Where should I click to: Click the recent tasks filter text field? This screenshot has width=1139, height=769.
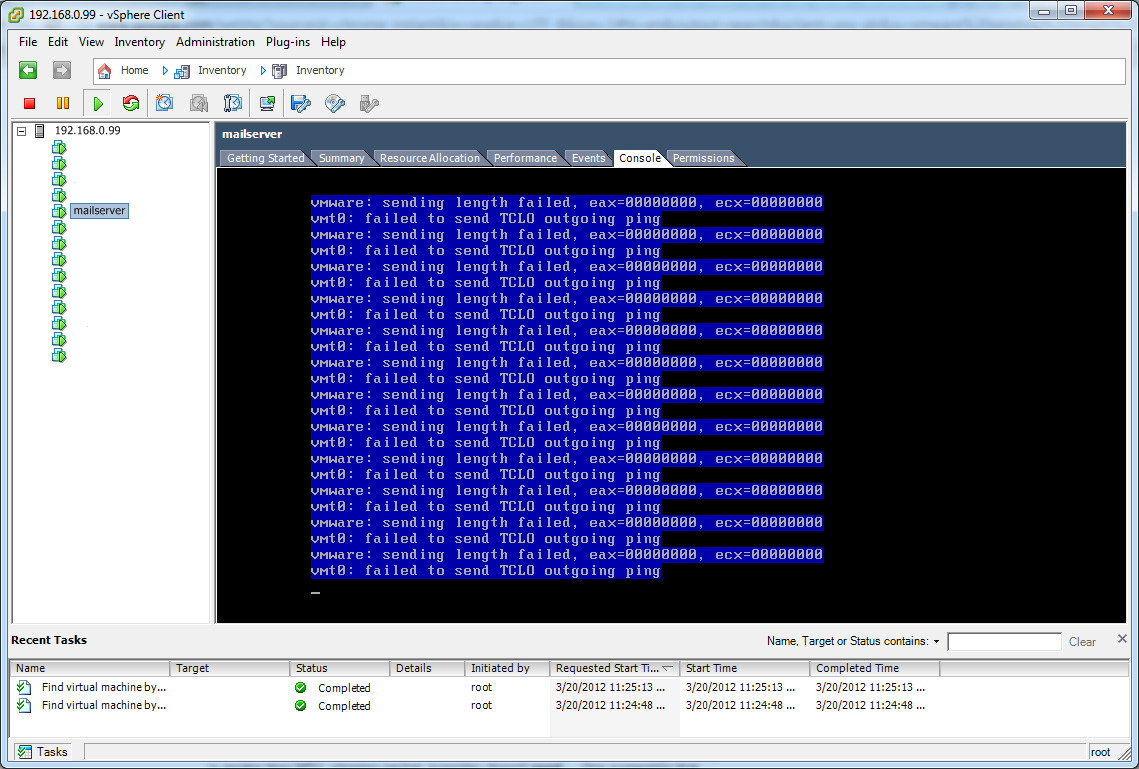coord(1005,642)
